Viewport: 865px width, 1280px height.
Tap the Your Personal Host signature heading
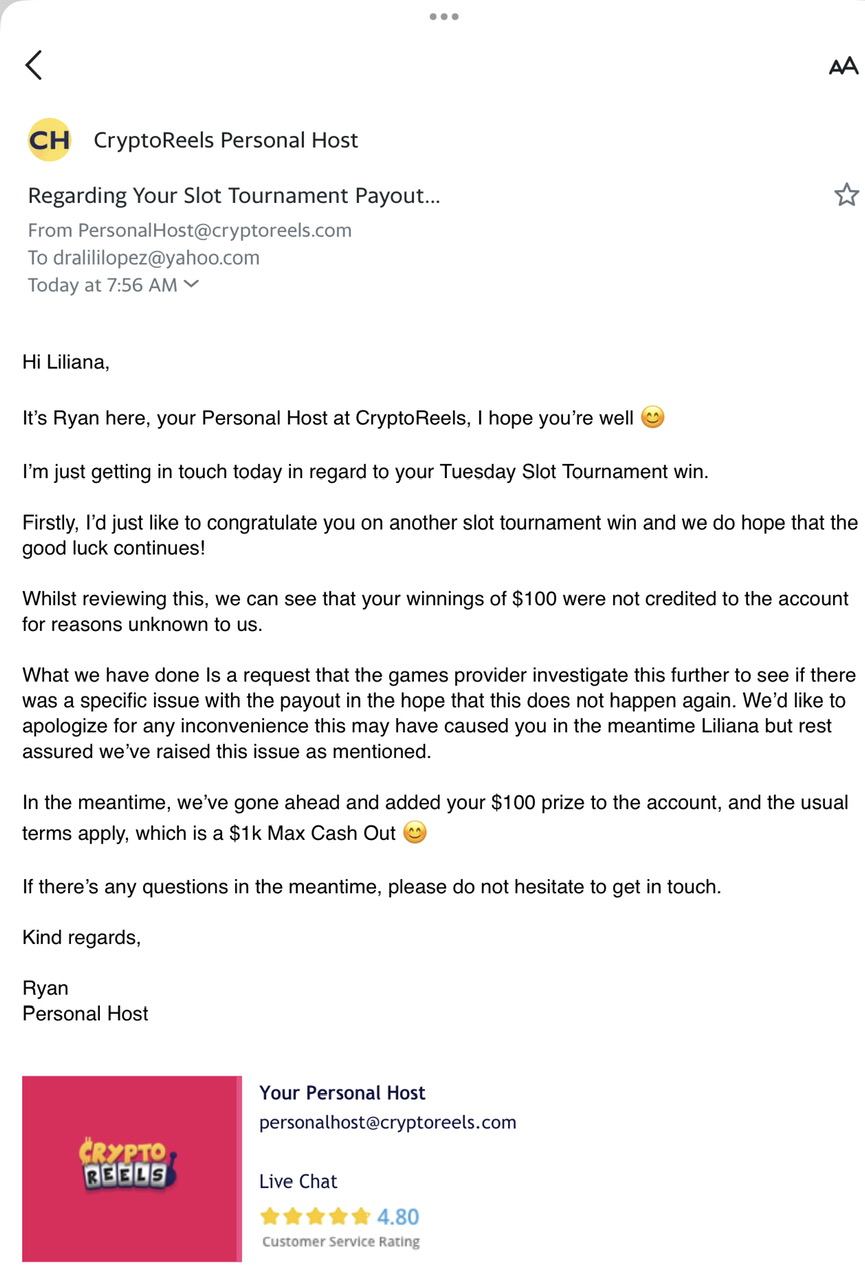tap(342, 1093)
